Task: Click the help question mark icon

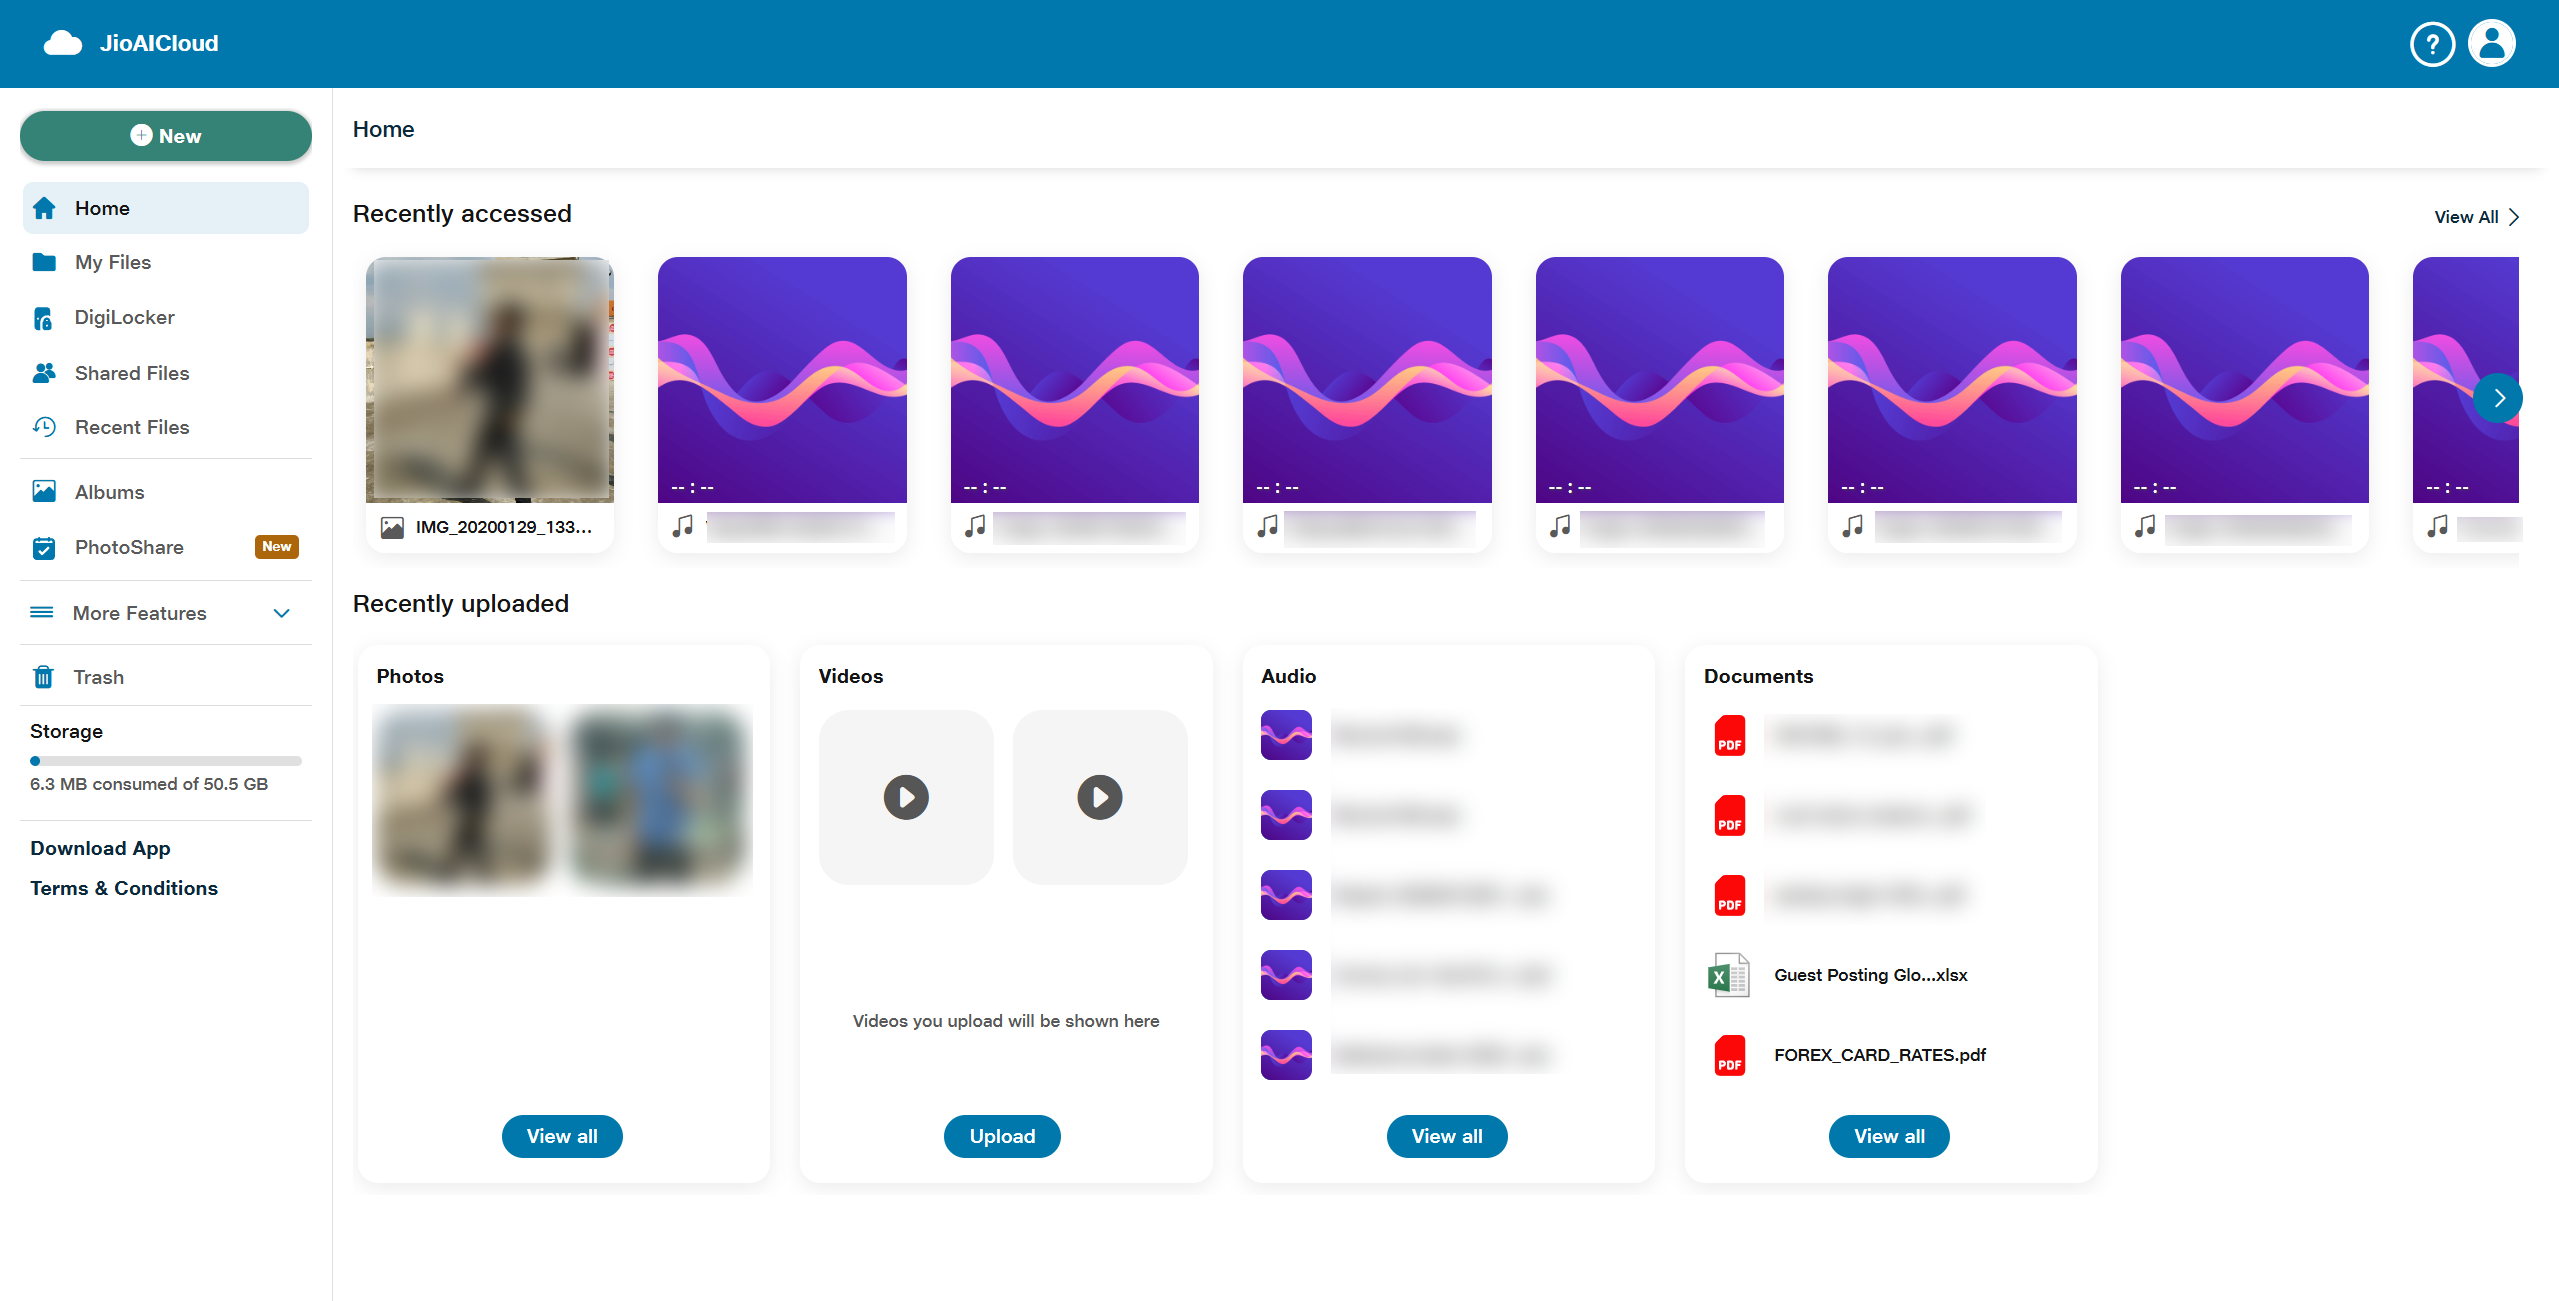Action: click(x=2431, y=44)
